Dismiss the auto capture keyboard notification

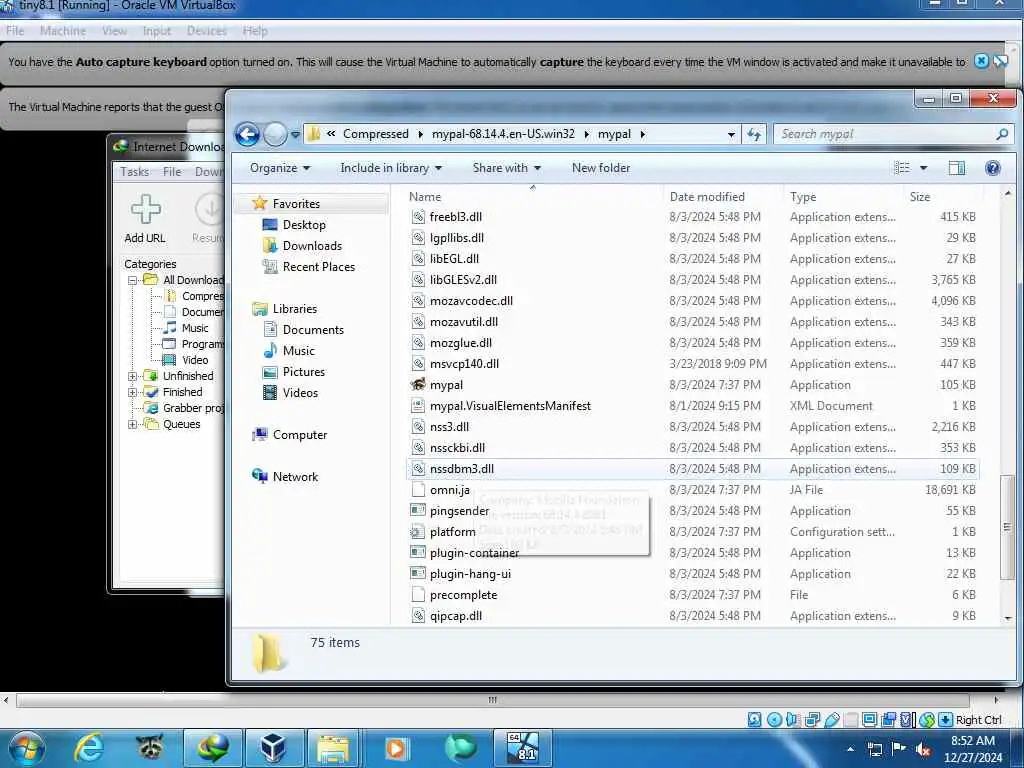pyautogui.click(x=981, y=61)
